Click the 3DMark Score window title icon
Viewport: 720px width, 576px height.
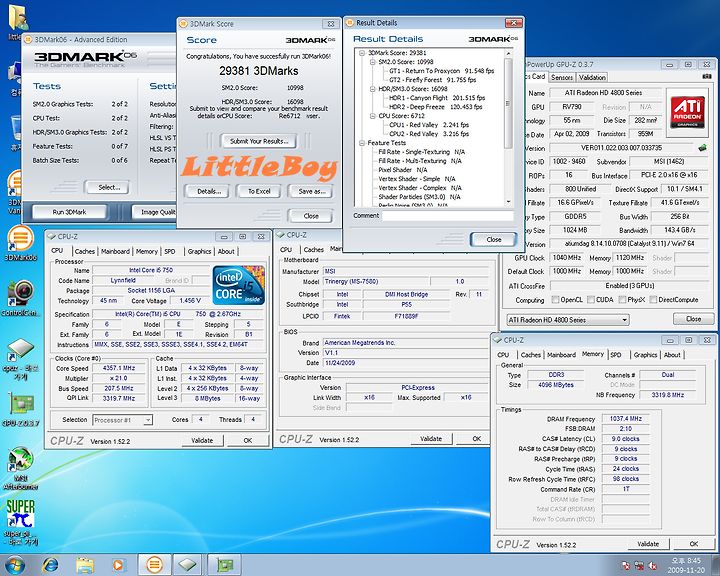point(183,23)
